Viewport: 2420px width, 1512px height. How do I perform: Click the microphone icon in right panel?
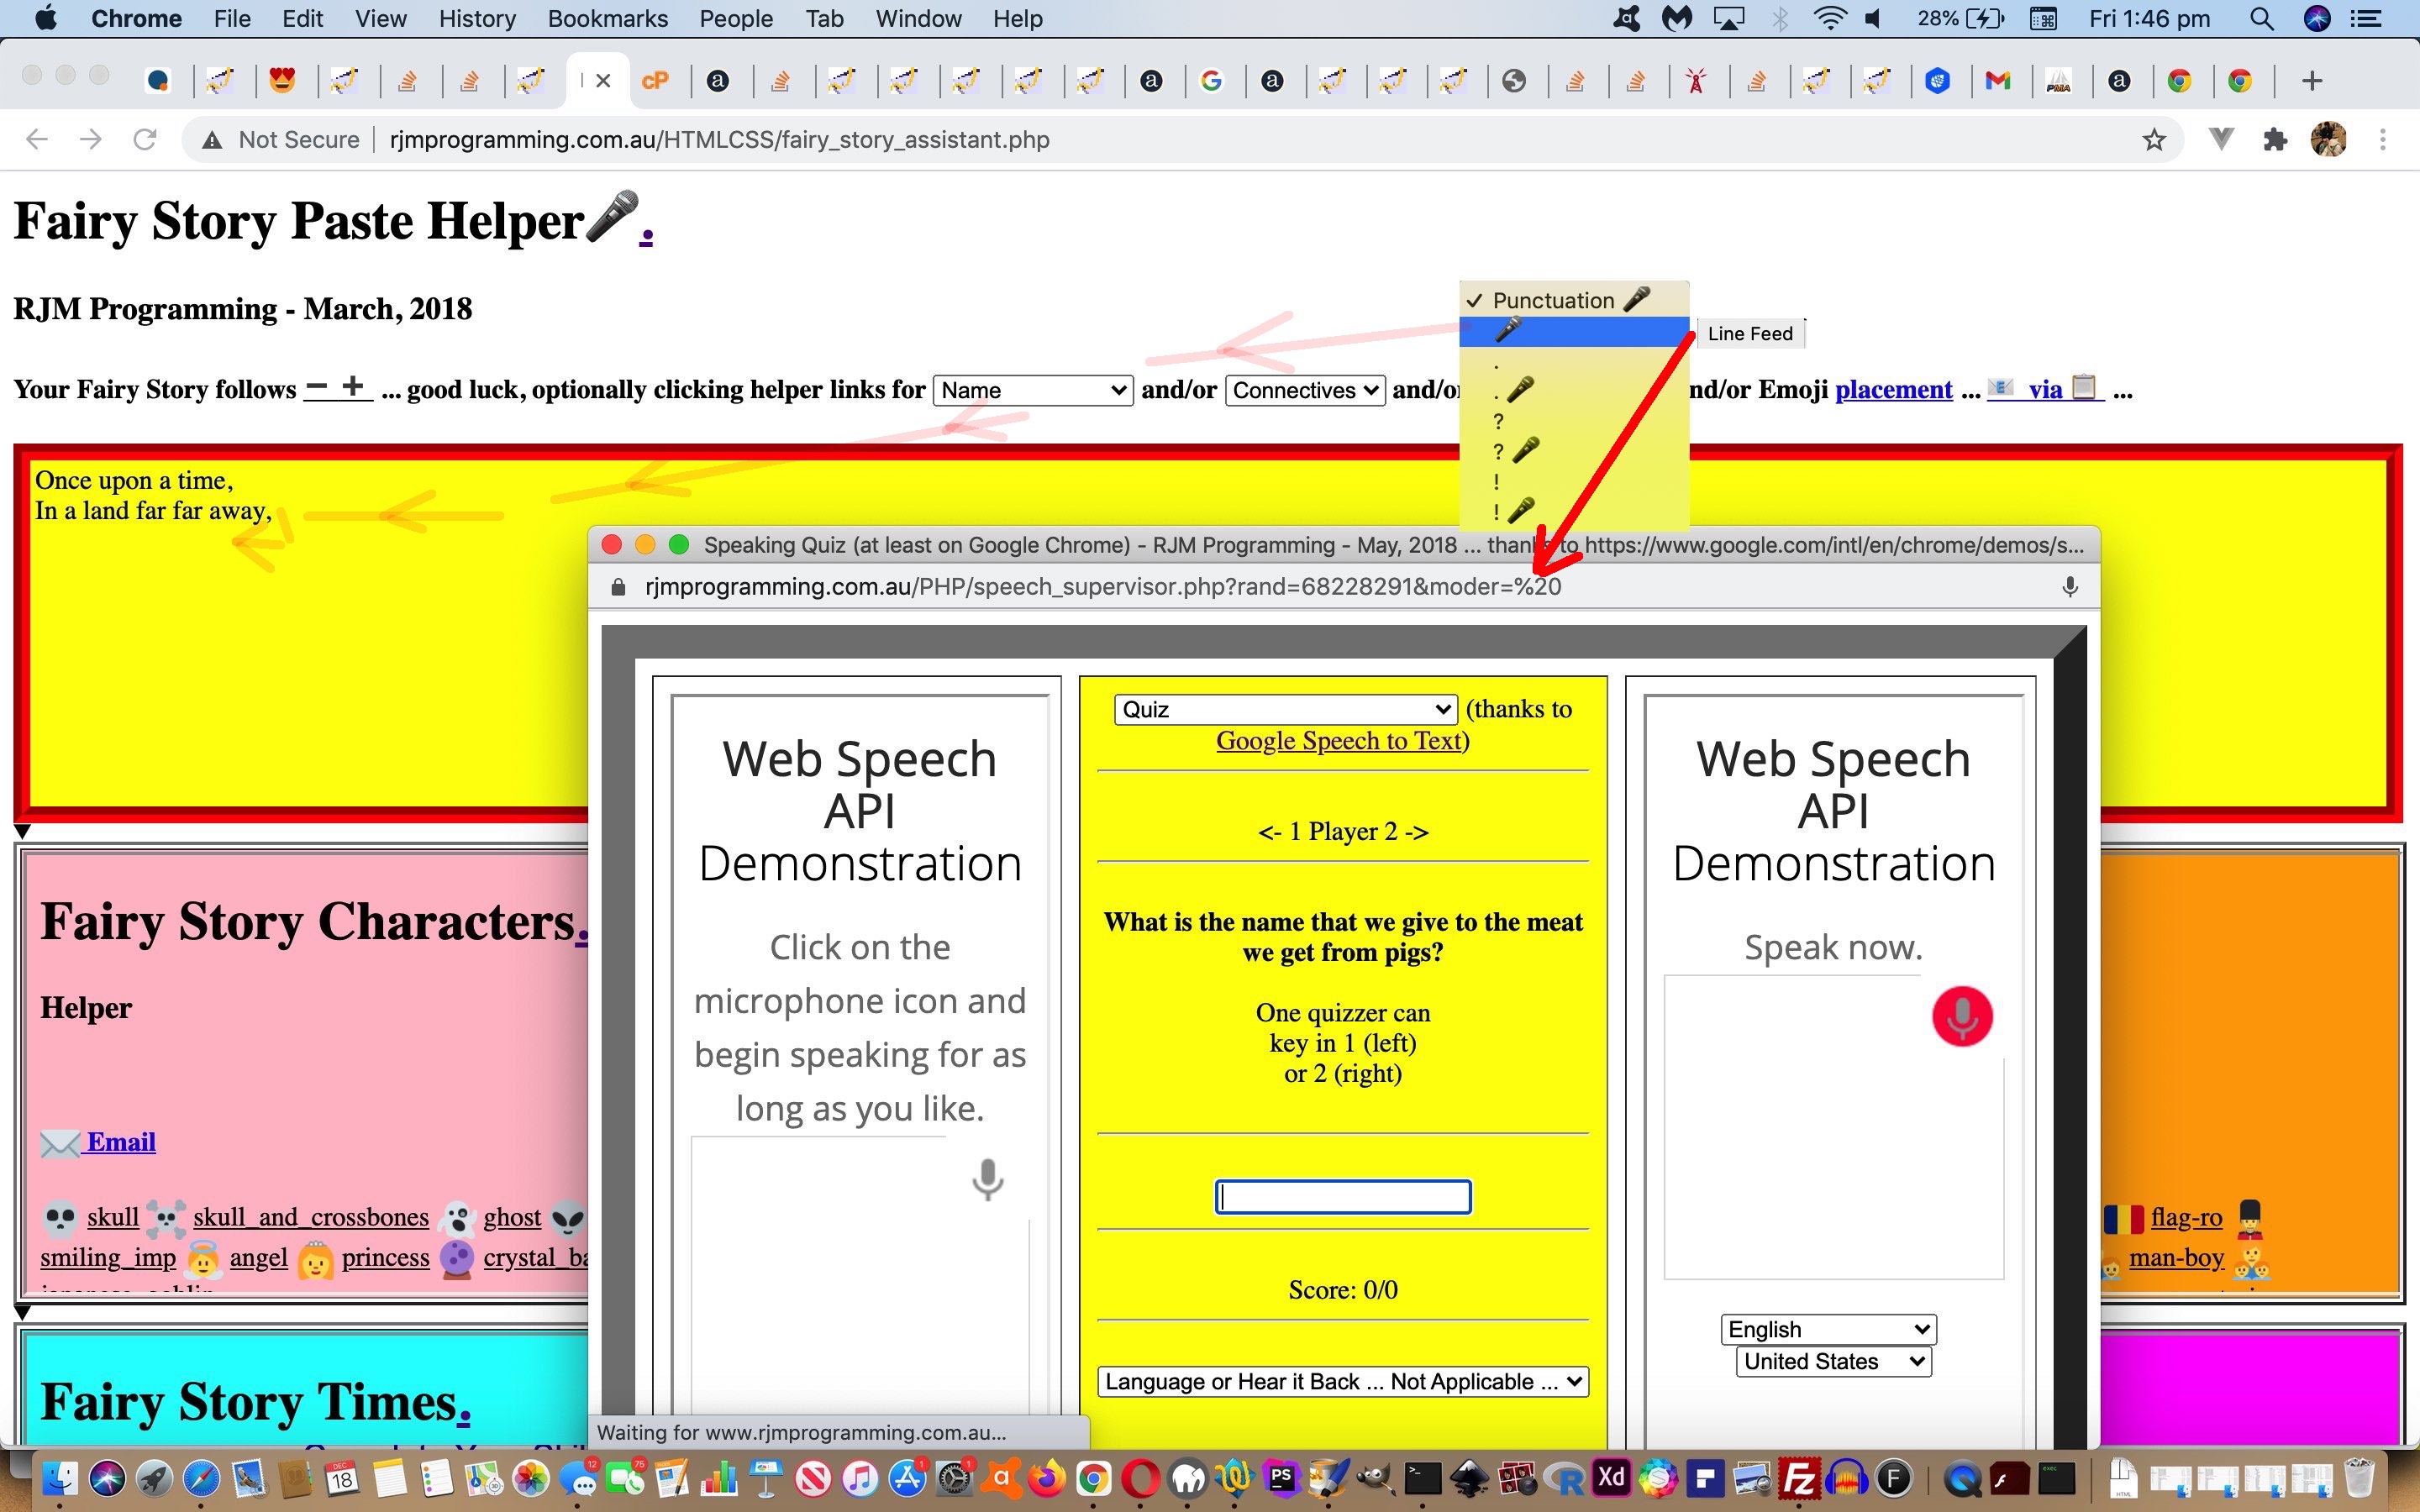[1962, 1016]
